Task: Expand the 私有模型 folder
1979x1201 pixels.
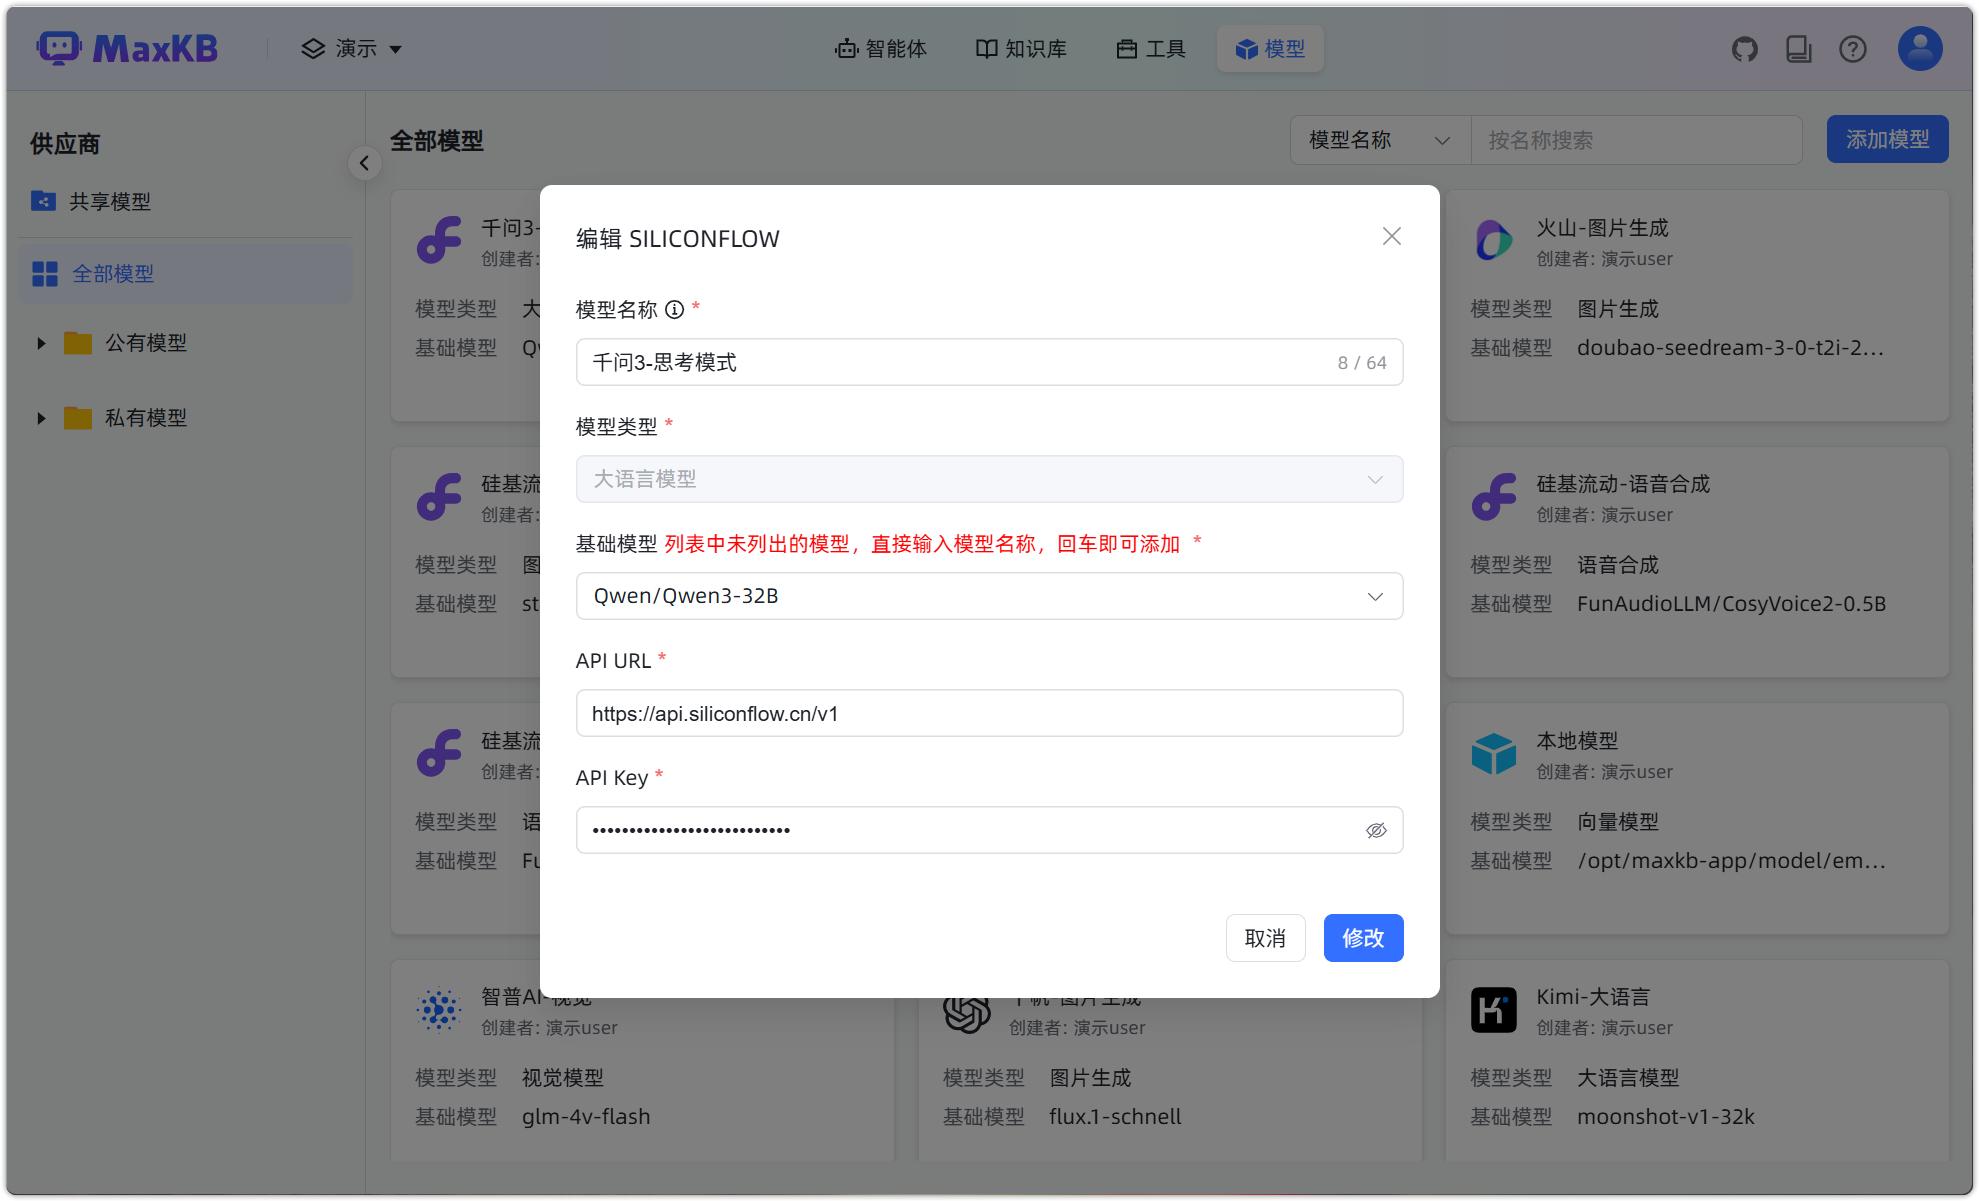Action: coord(41,417)
